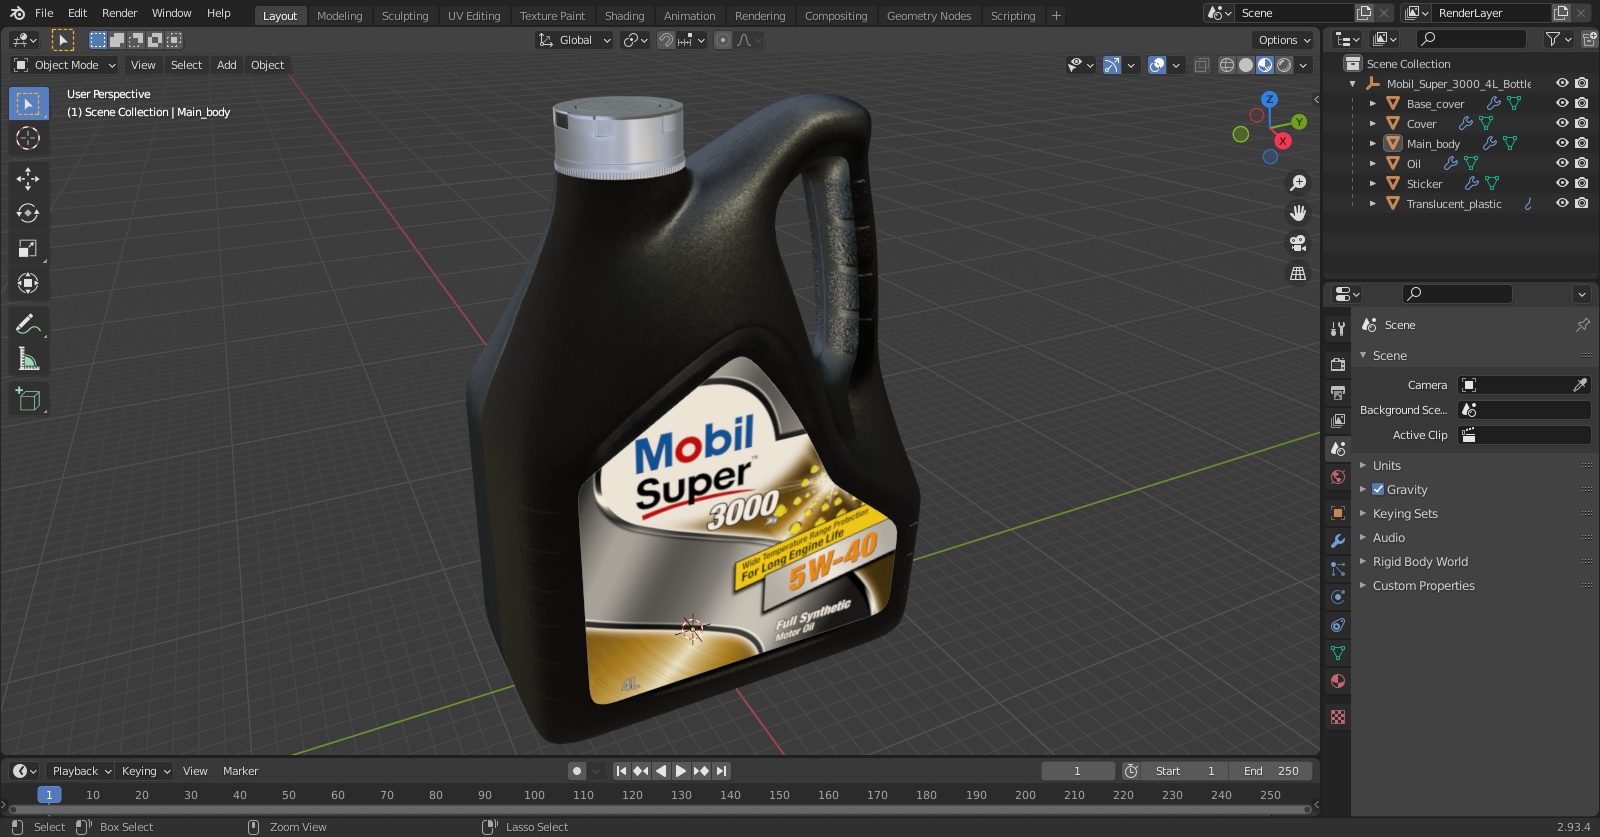Disable Sticker object in renders

[1582, 183]
